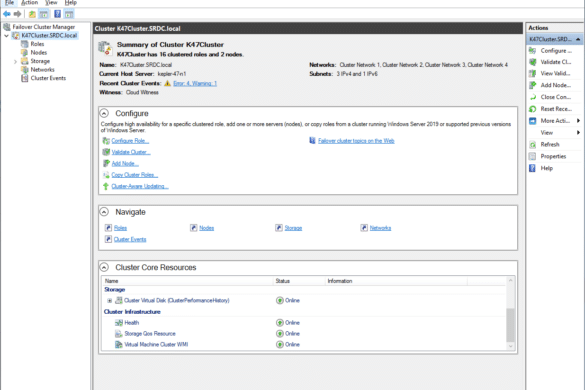585x390 pixels.
Task: Open the Error: 4, Warning: 1 link
Action: (x=195, y=83)
